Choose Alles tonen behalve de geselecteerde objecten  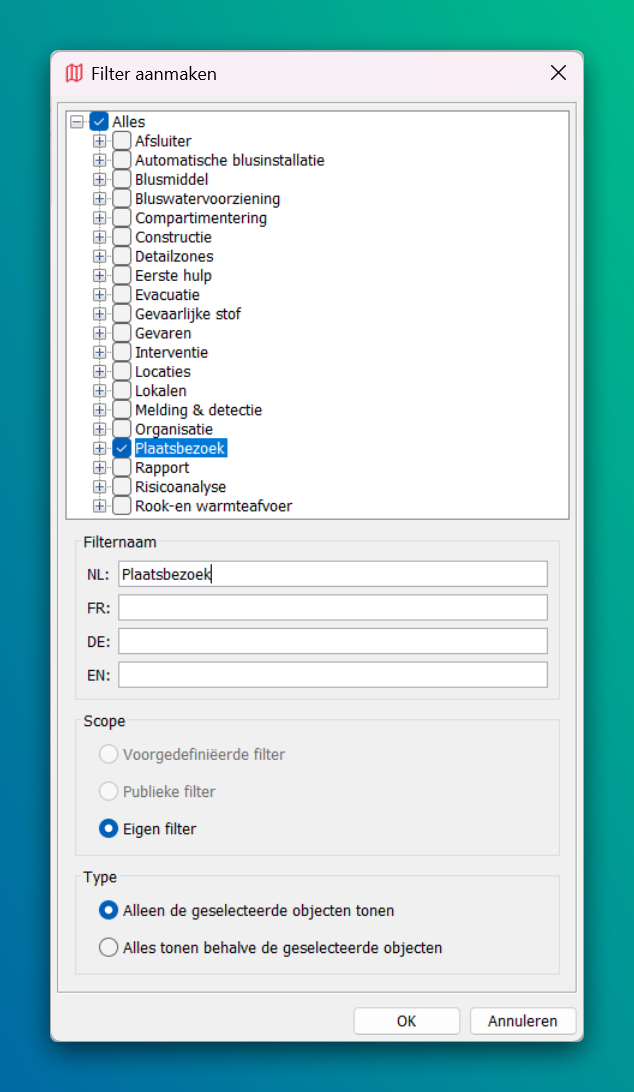[x=108, y=947]
